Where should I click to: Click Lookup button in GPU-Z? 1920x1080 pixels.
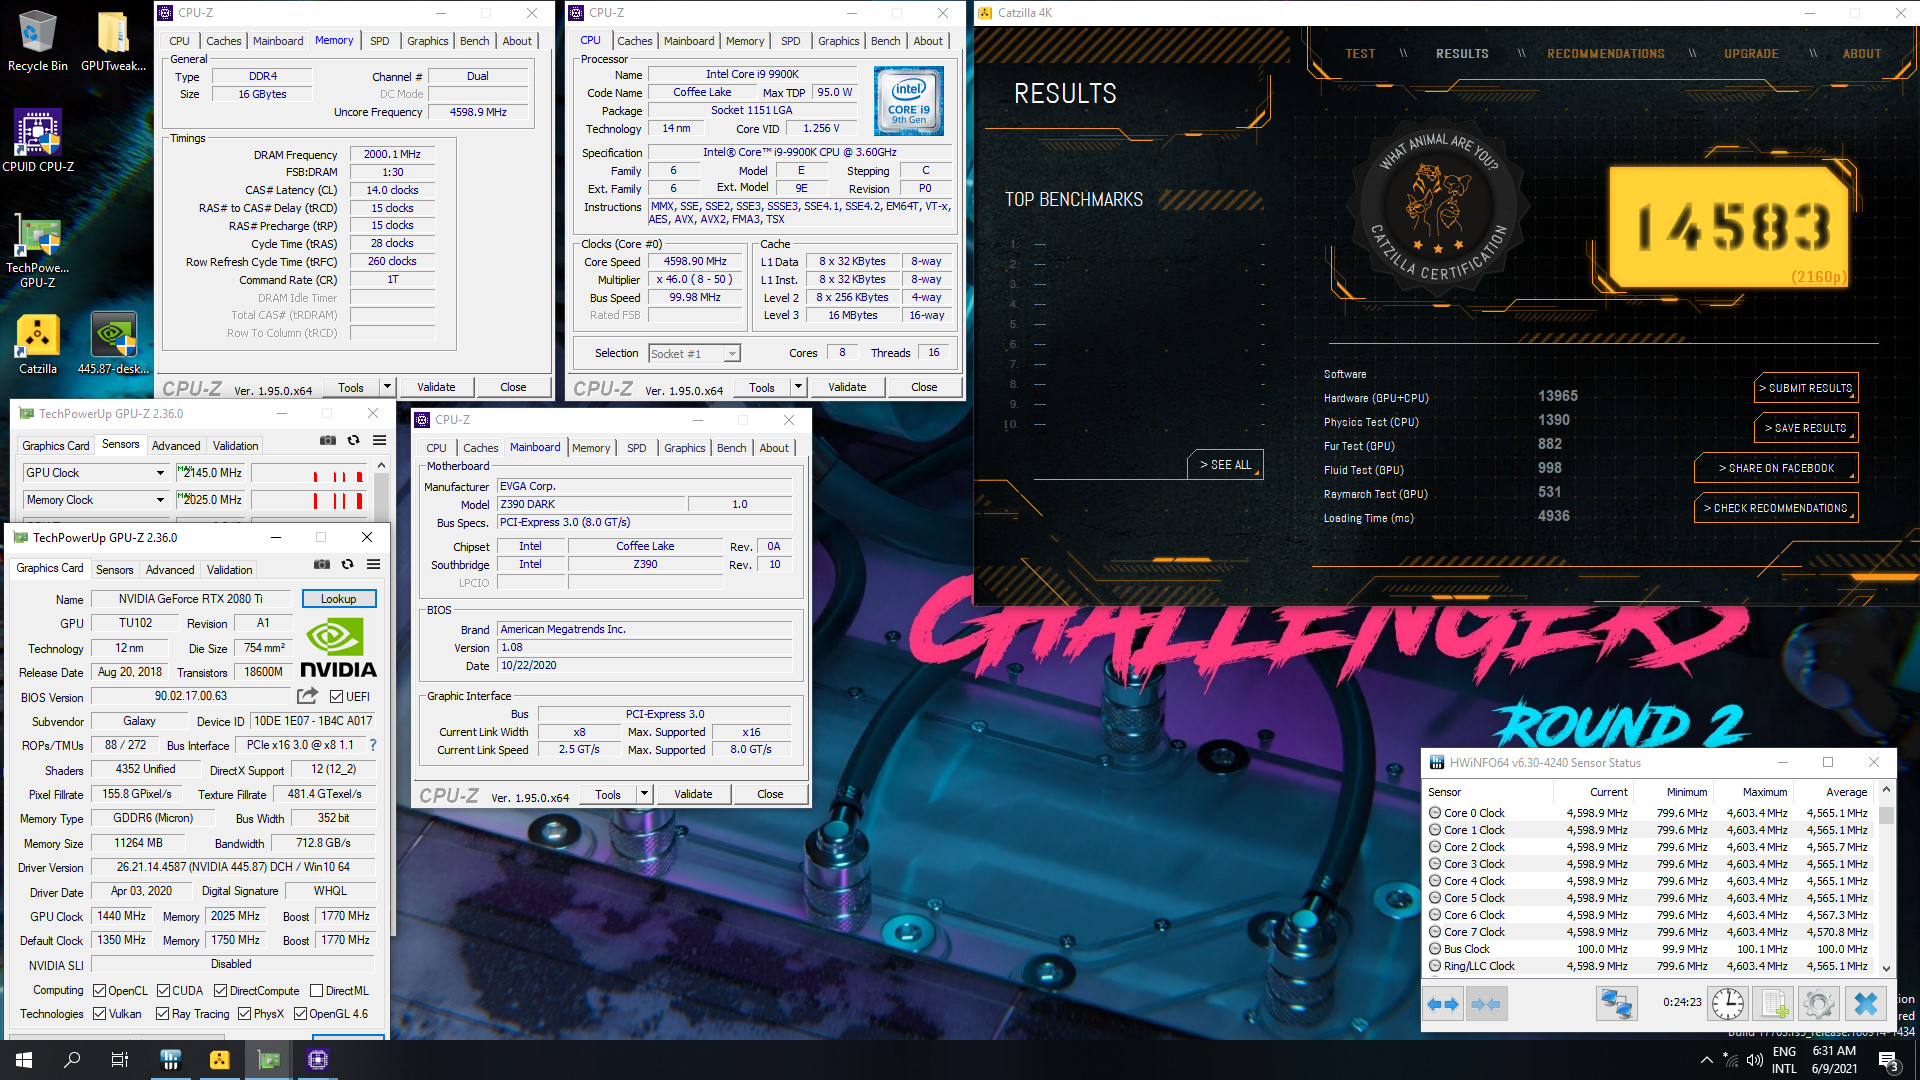pyautogui.click(x=339, y=599)
